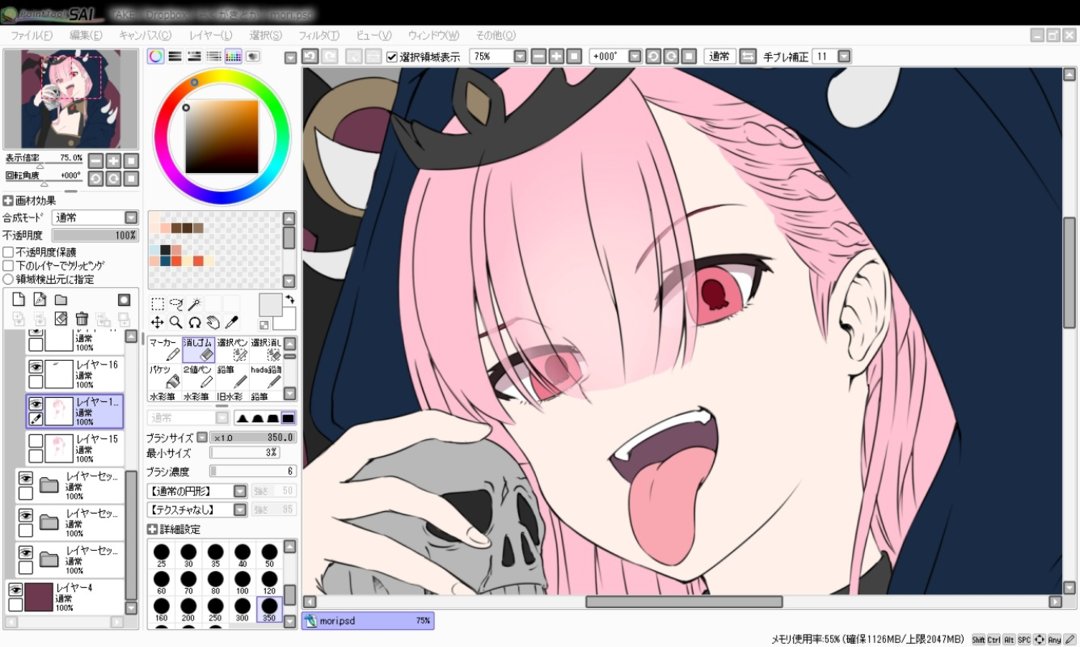Open 【テクスチャなし】 texture dropdown
This screenshot has height=647, width=1080.
coord(240,510)
